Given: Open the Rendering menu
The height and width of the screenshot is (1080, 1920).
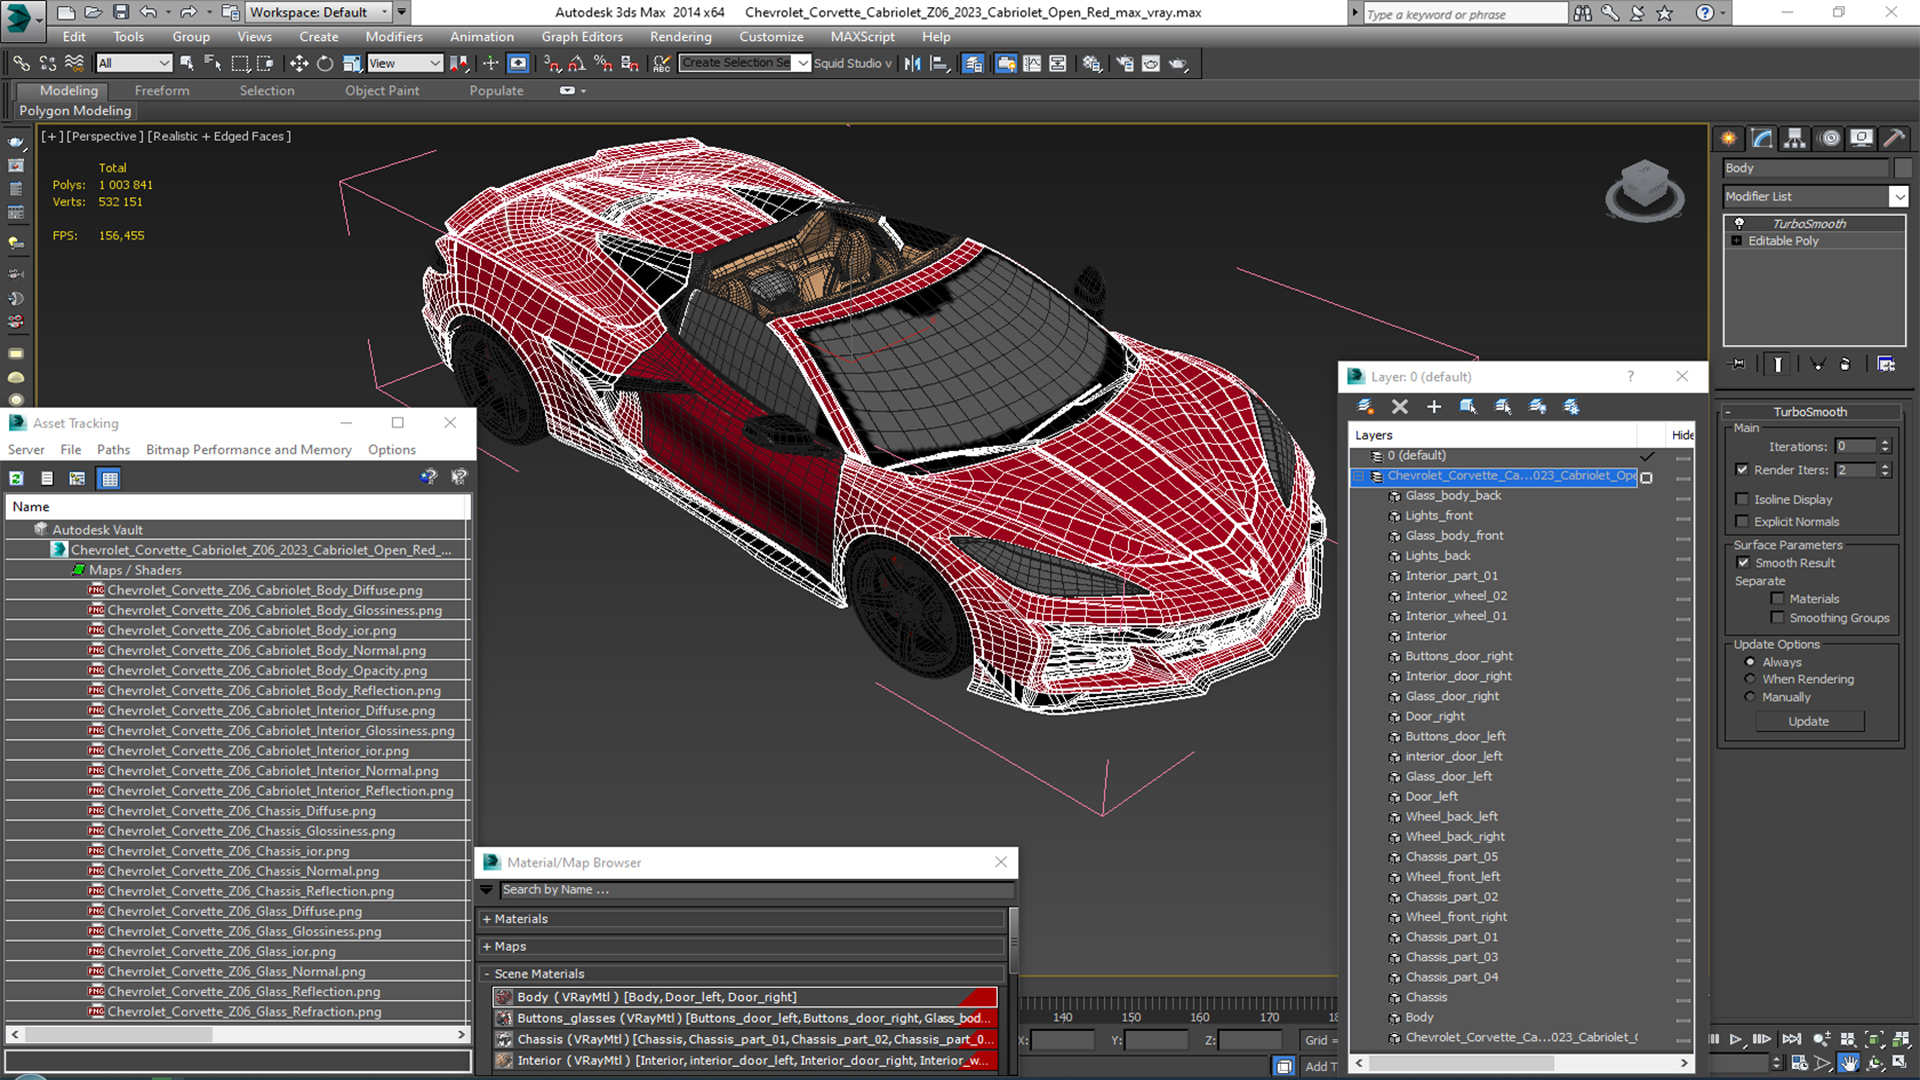Looking at the screenshot, I should (681, 36).
